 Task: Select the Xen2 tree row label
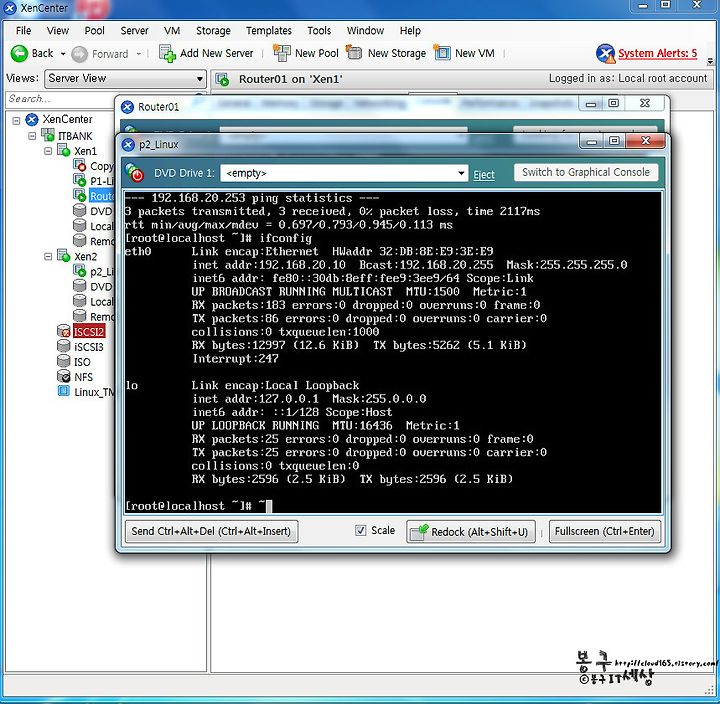[x=86, y=256]
